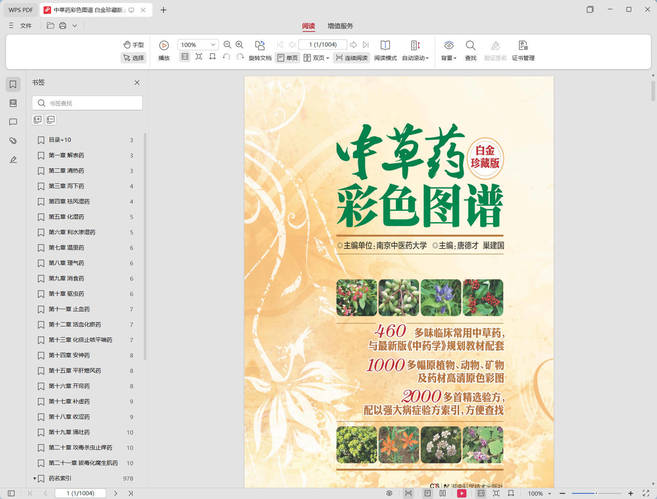The width and height of the screenshot is (657, 499).
Task: Toggle Continuous reading (连续阅读) mode
Action: 350,58
